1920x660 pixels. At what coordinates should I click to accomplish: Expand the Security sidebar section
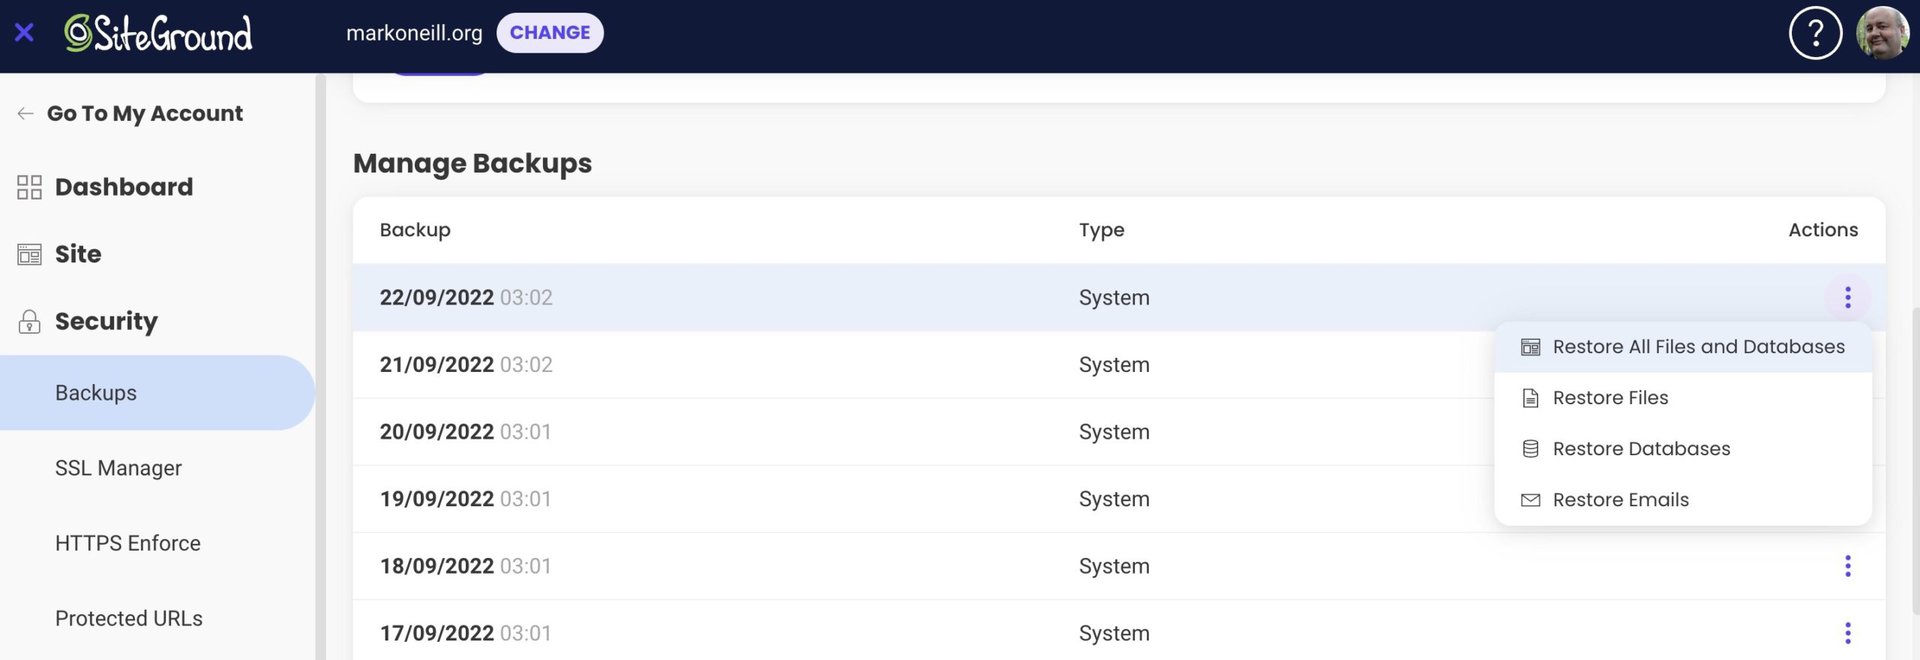pos(106,321)
